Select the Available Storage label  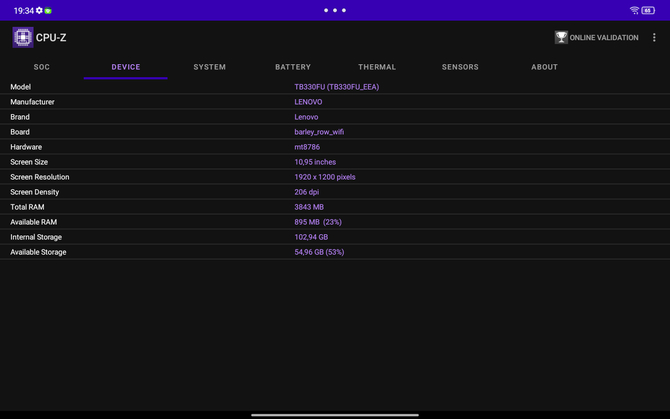[38, 252]
